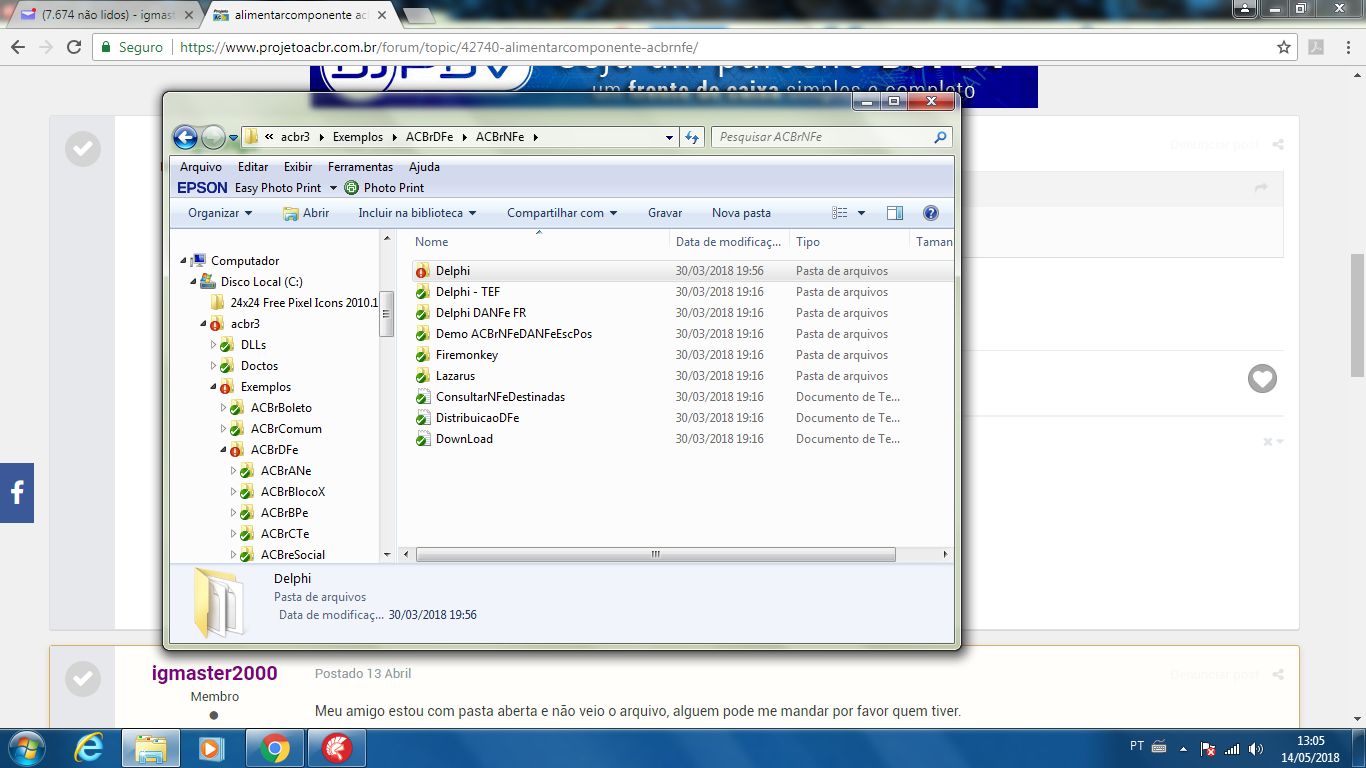
Task: Click the Abrir toolbar button
Action: point(306,213)
